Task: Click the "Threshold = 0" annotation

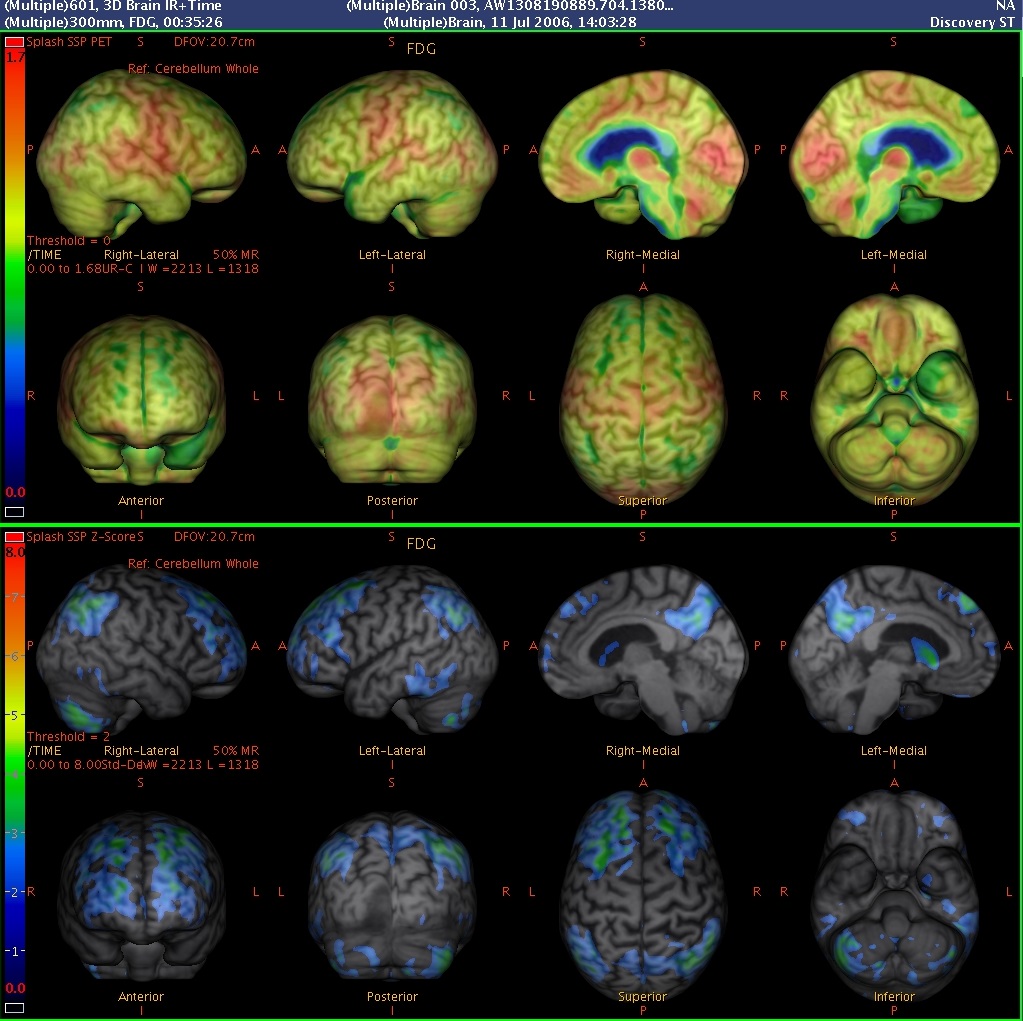Action: pyautogui.click(x=69, y=241)
